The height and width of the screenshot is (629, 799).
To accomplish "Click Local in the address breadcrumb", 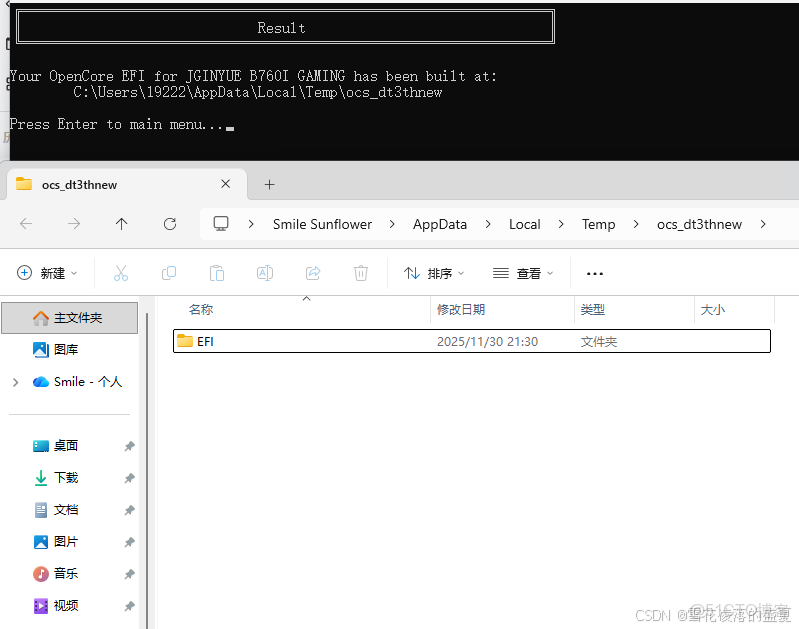I will [524, 224].
